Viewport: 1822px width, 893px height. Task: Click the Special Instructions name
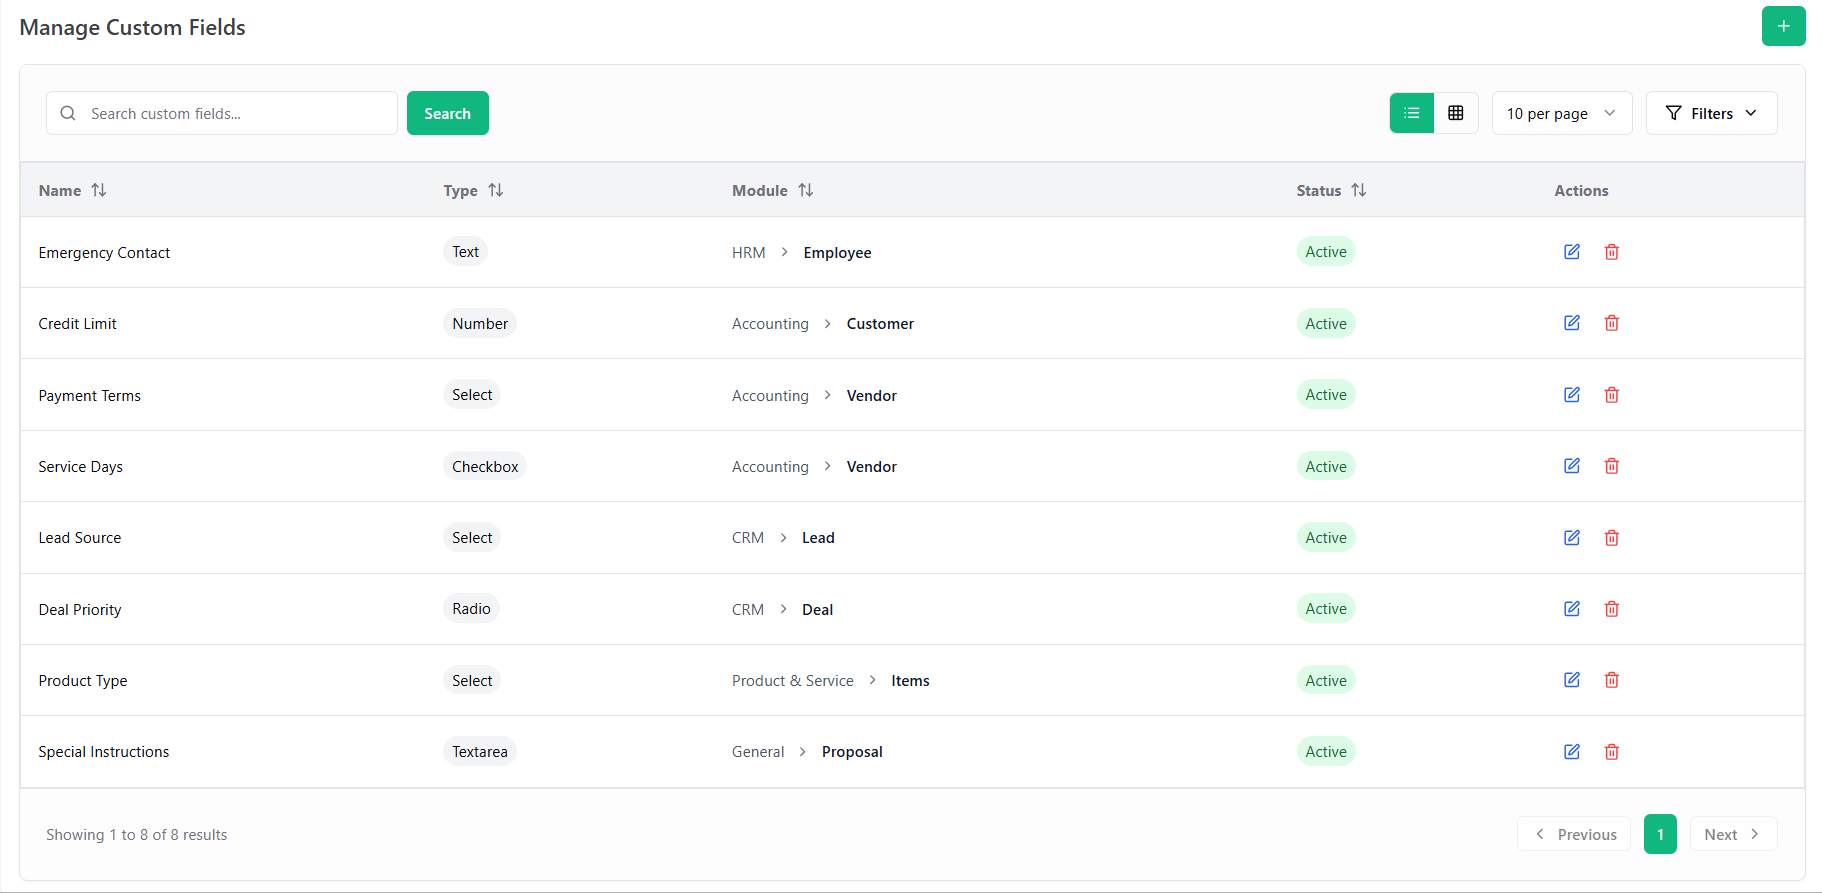point(104,752)
